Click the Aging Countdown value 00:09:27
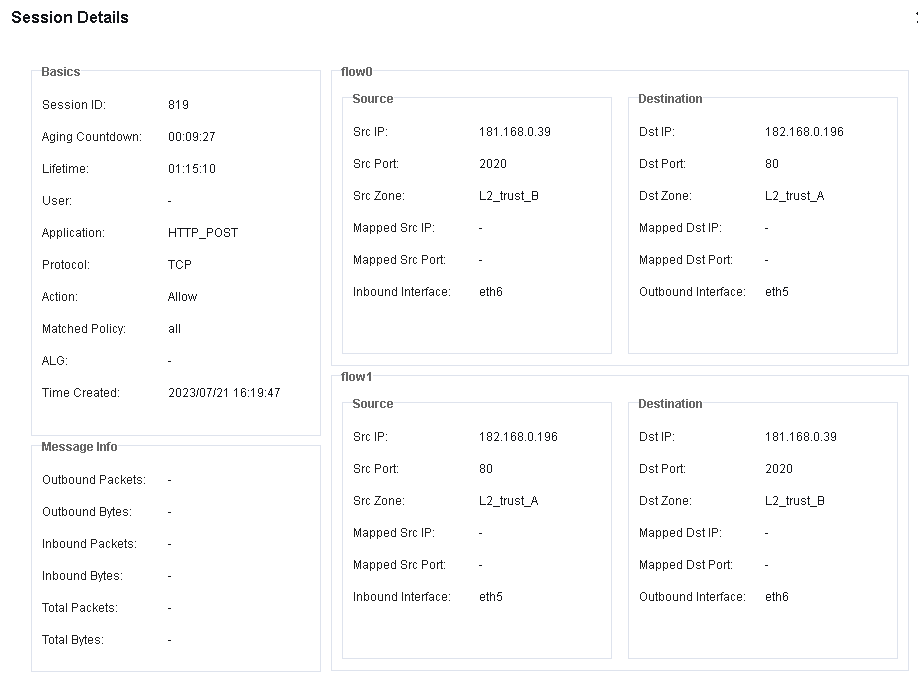918x685 pixels. 191,137
